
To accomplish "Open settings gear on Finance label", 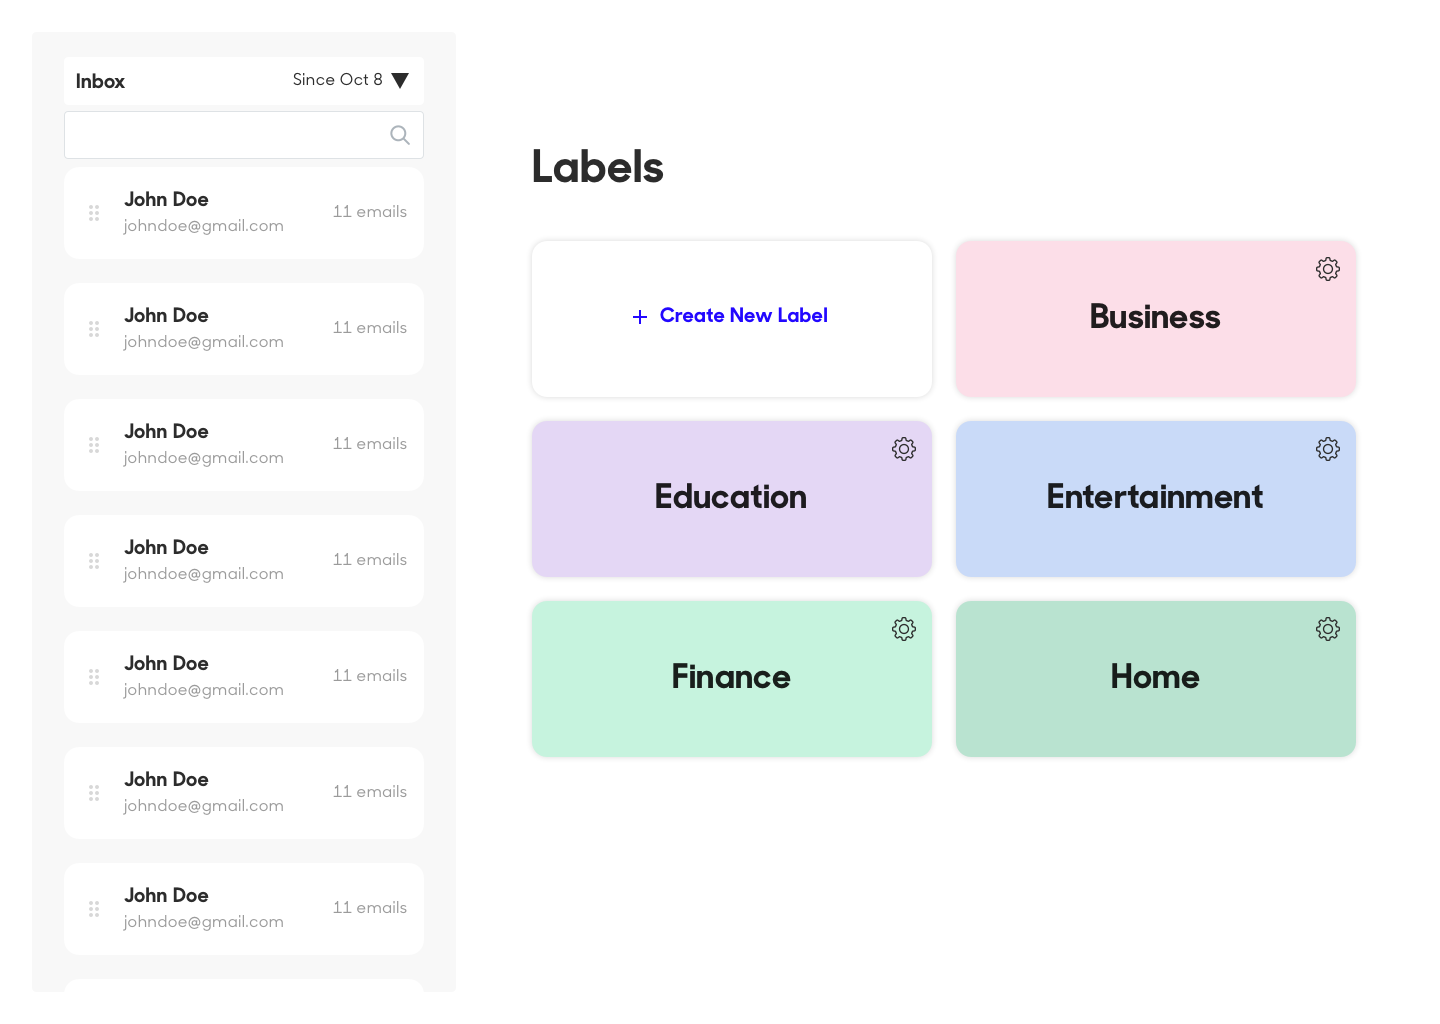I will coord(904,629).
